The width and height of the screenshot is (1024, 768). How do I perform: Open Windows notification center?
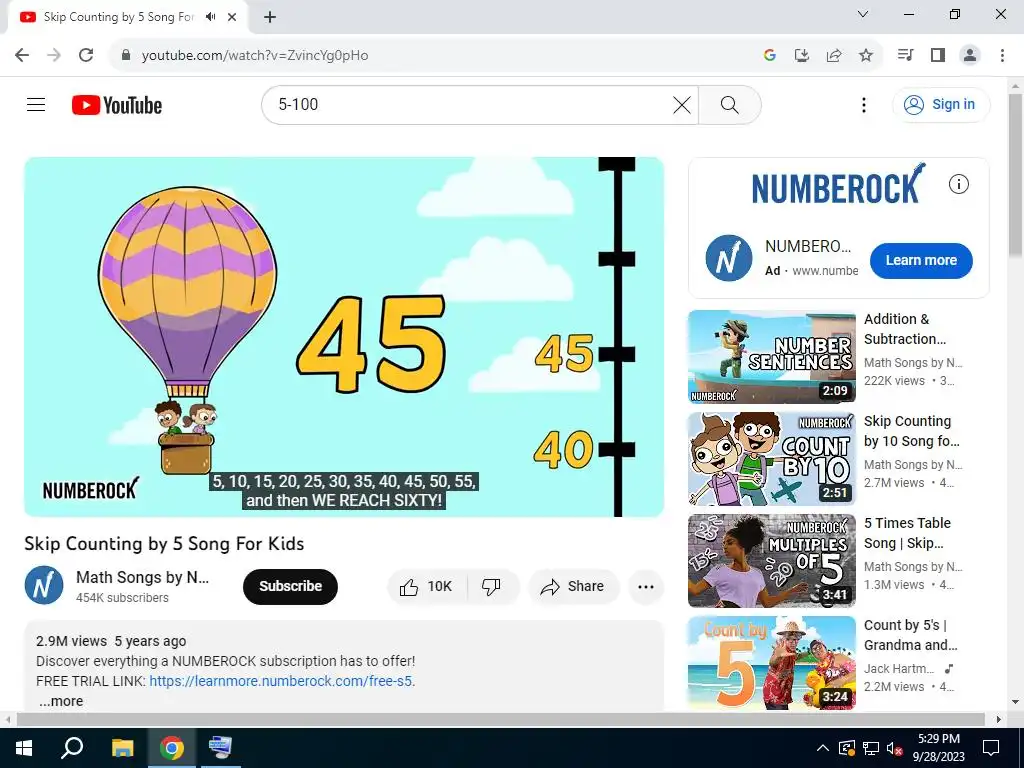click(991, 748)
